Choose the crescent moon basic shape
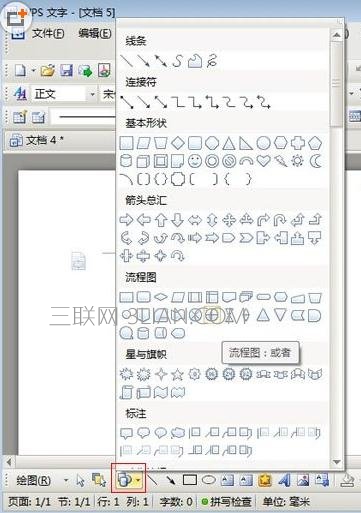This screenshot has height=513, width=361. (315, 161)
